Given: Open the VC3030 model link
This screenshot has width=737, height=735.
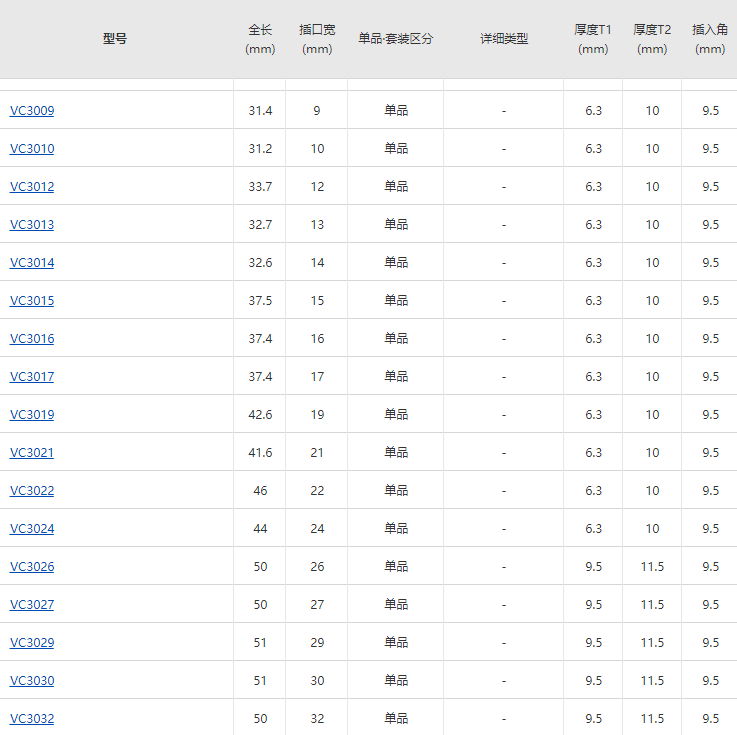Looking at the screenshot, I should pos(32,681).
